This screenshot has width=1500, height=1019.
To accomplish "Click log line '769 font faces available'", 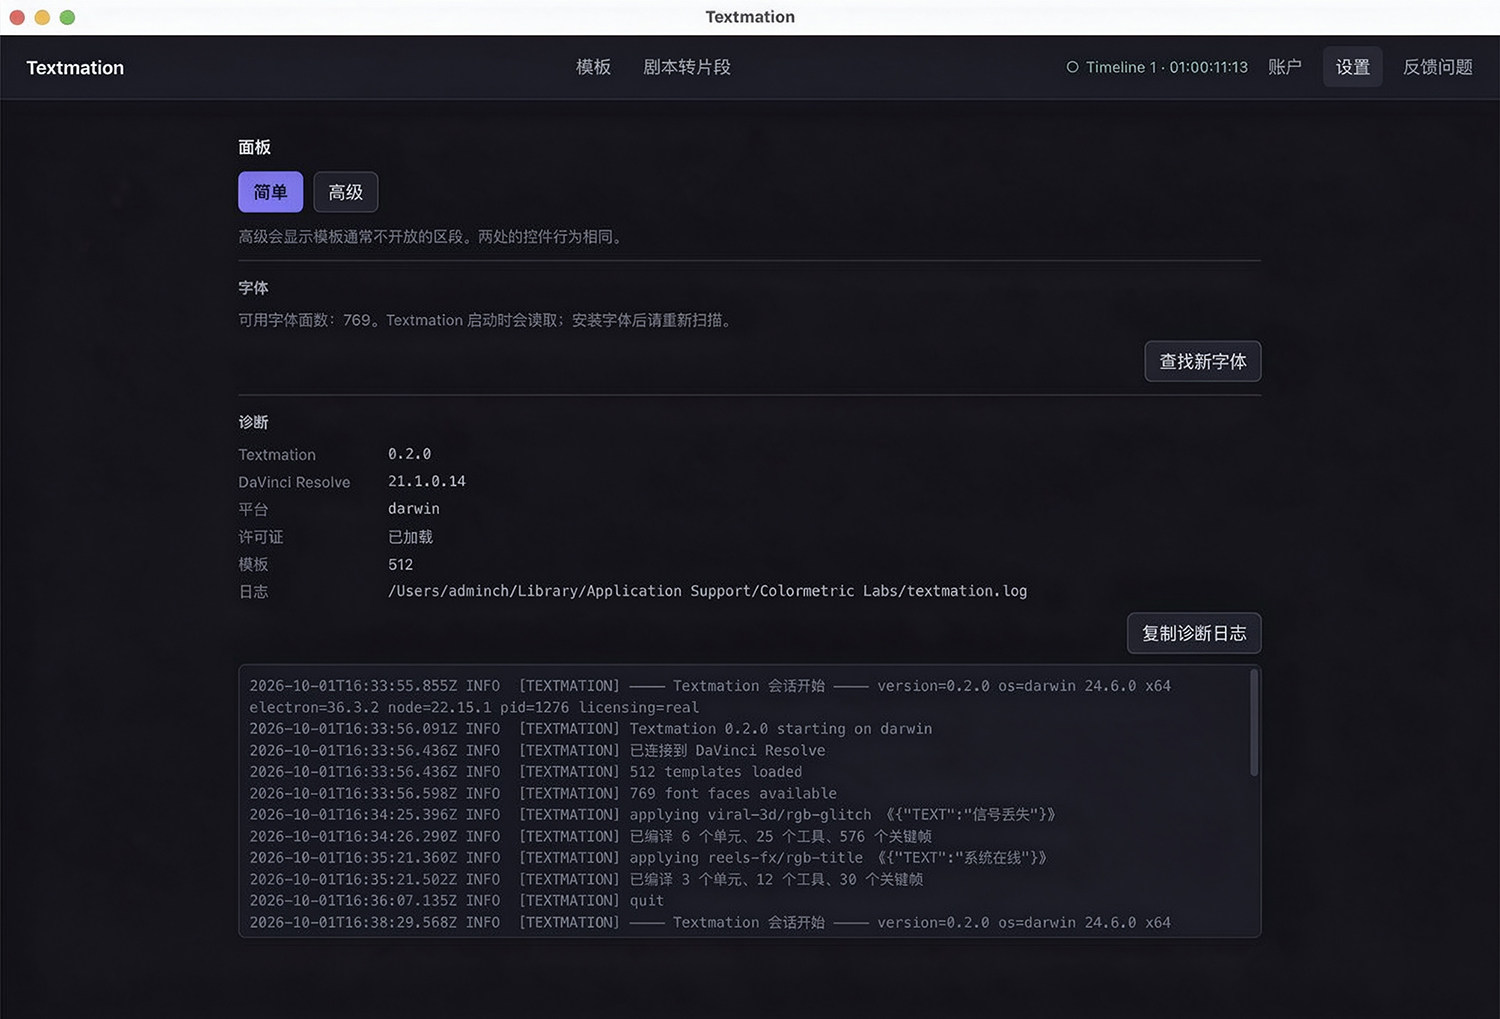I will coord(543,793).
